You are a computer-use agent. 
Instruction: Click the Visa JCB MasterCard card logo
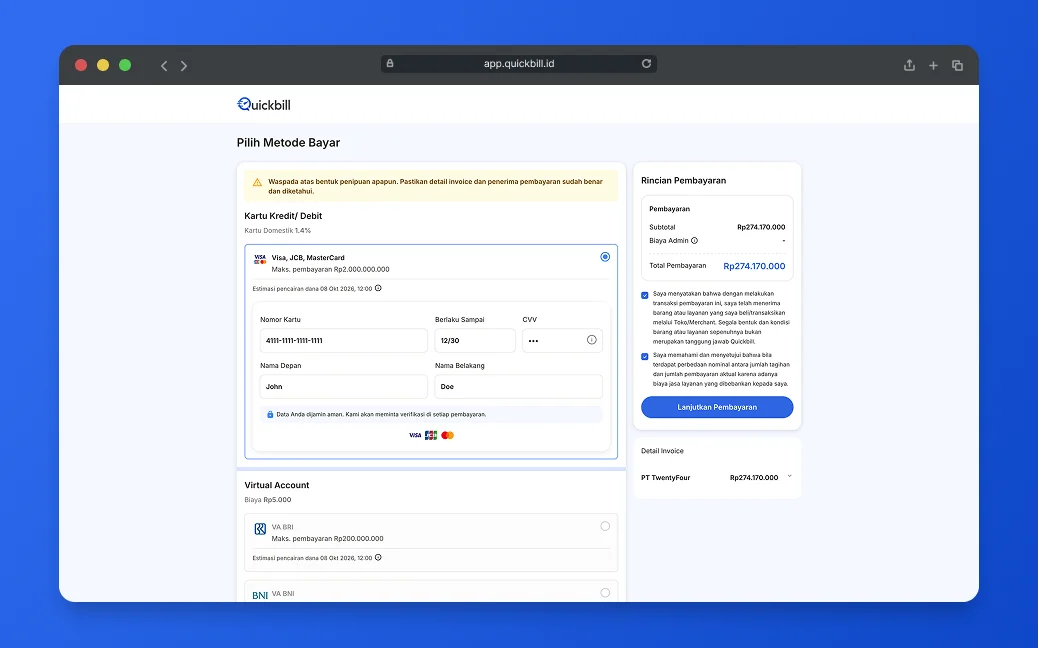(x=260, y=259)
